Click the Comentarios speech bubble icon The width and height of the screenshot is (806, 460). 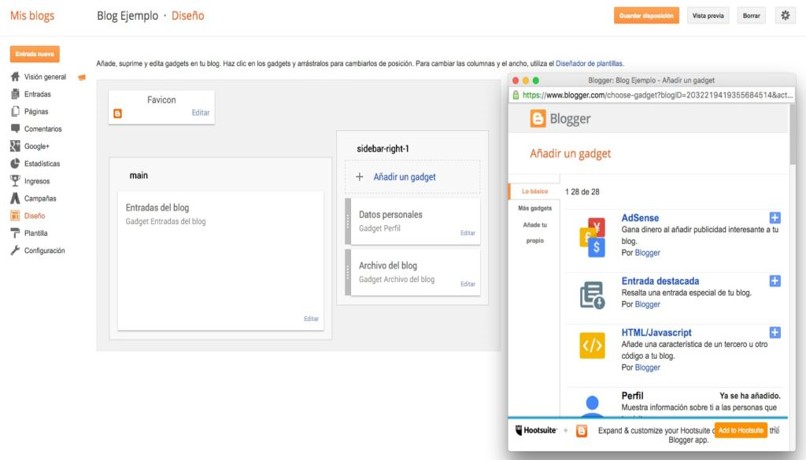point(15,128)
